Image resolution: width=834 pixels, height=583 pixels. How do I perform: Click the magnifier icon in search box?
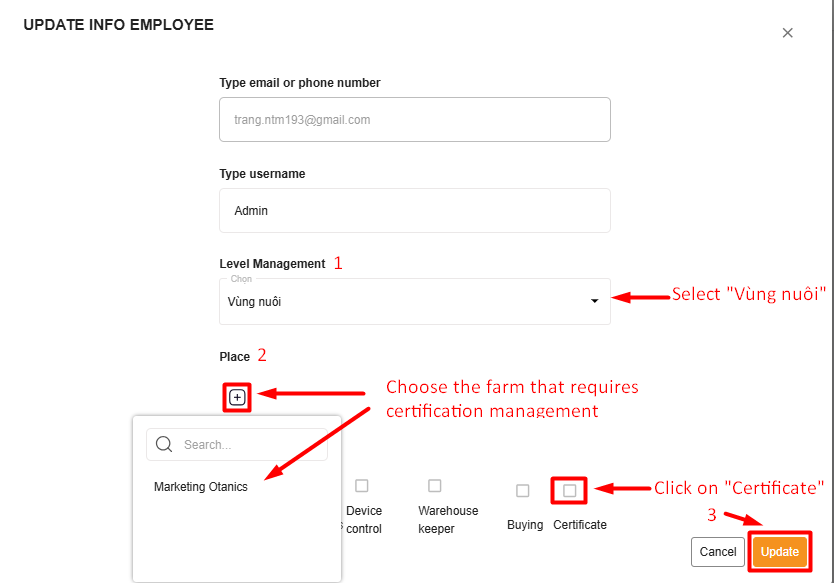pyautogui.click(x=164, y=445)
